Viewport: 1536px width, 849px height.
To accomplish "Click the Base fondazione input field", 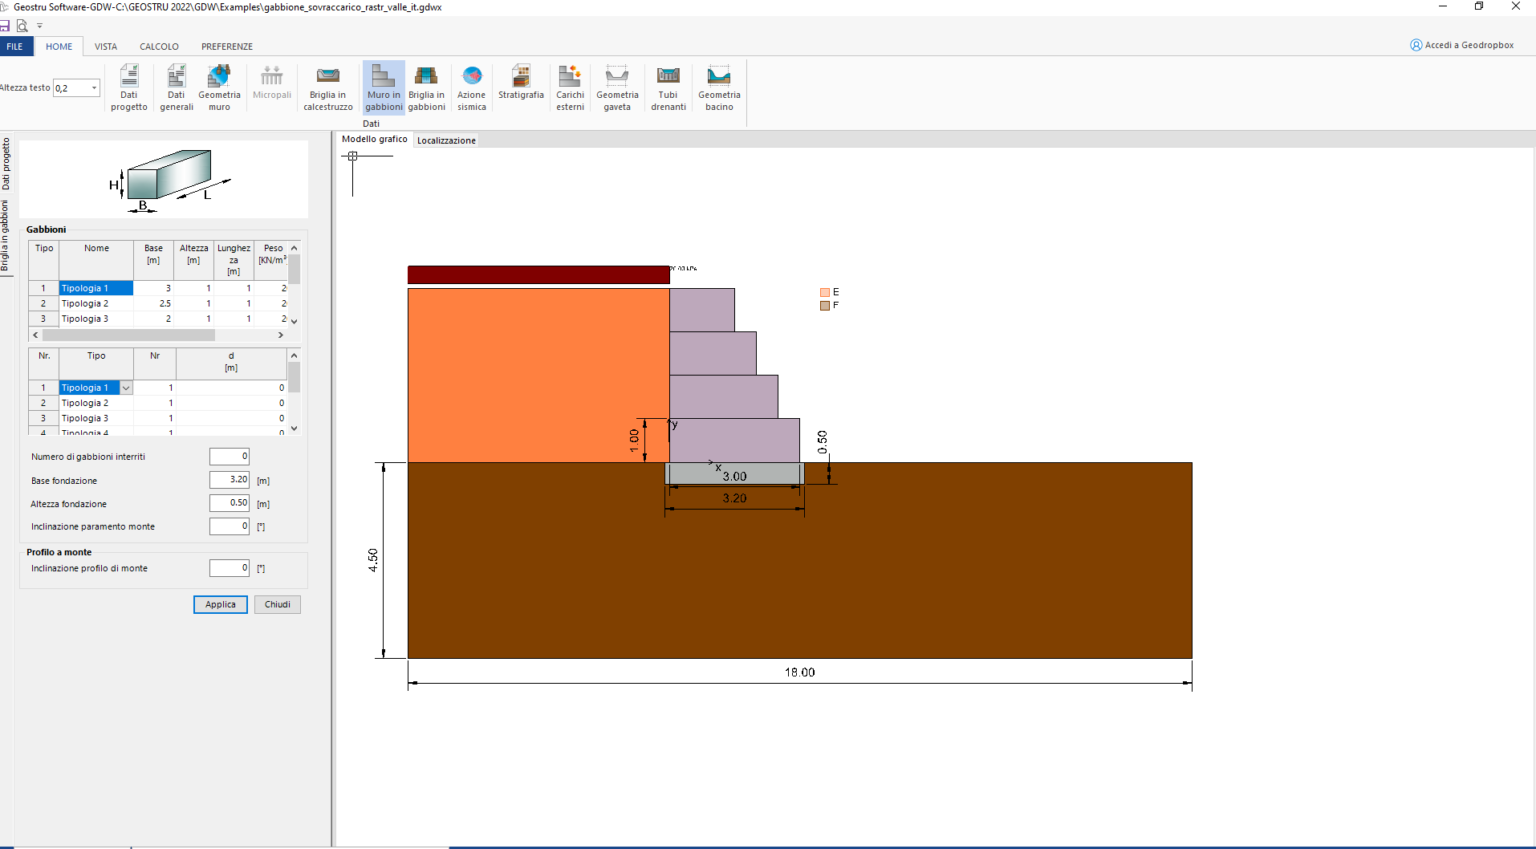I will [228, 479].
